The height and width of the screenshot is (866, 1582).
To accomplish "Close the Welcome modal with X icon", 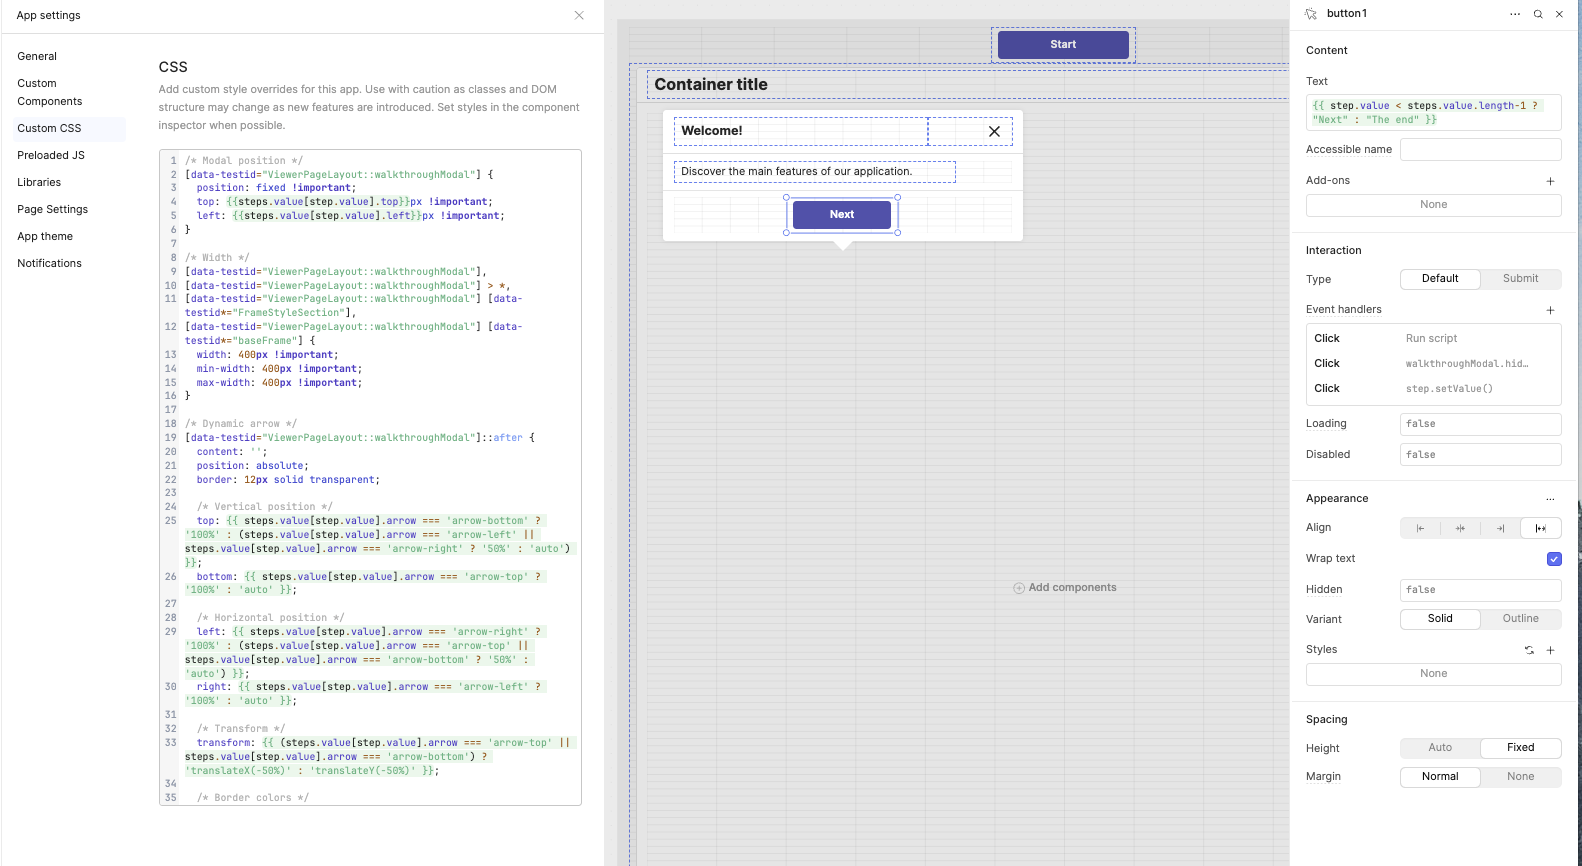I will coord(994,131).
